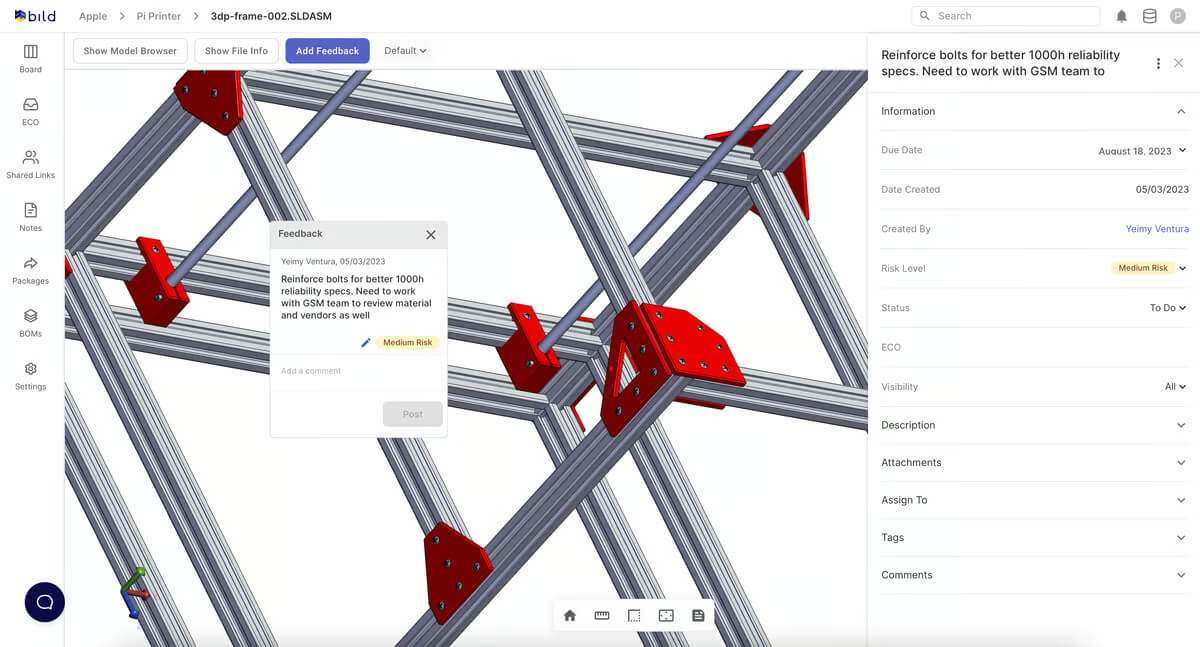Click the Post comment button
1200x647 pixels.
click(x=413, y=414)
